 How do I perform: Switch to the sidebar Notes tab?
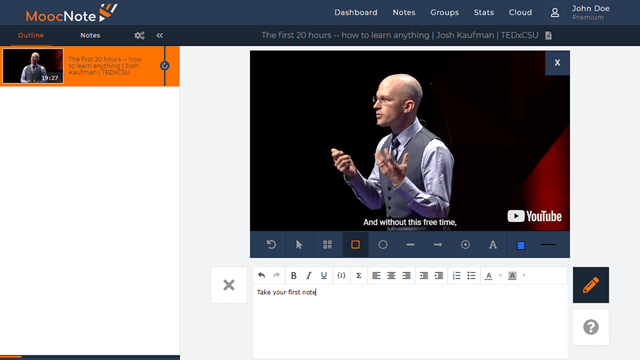[90, 35]
